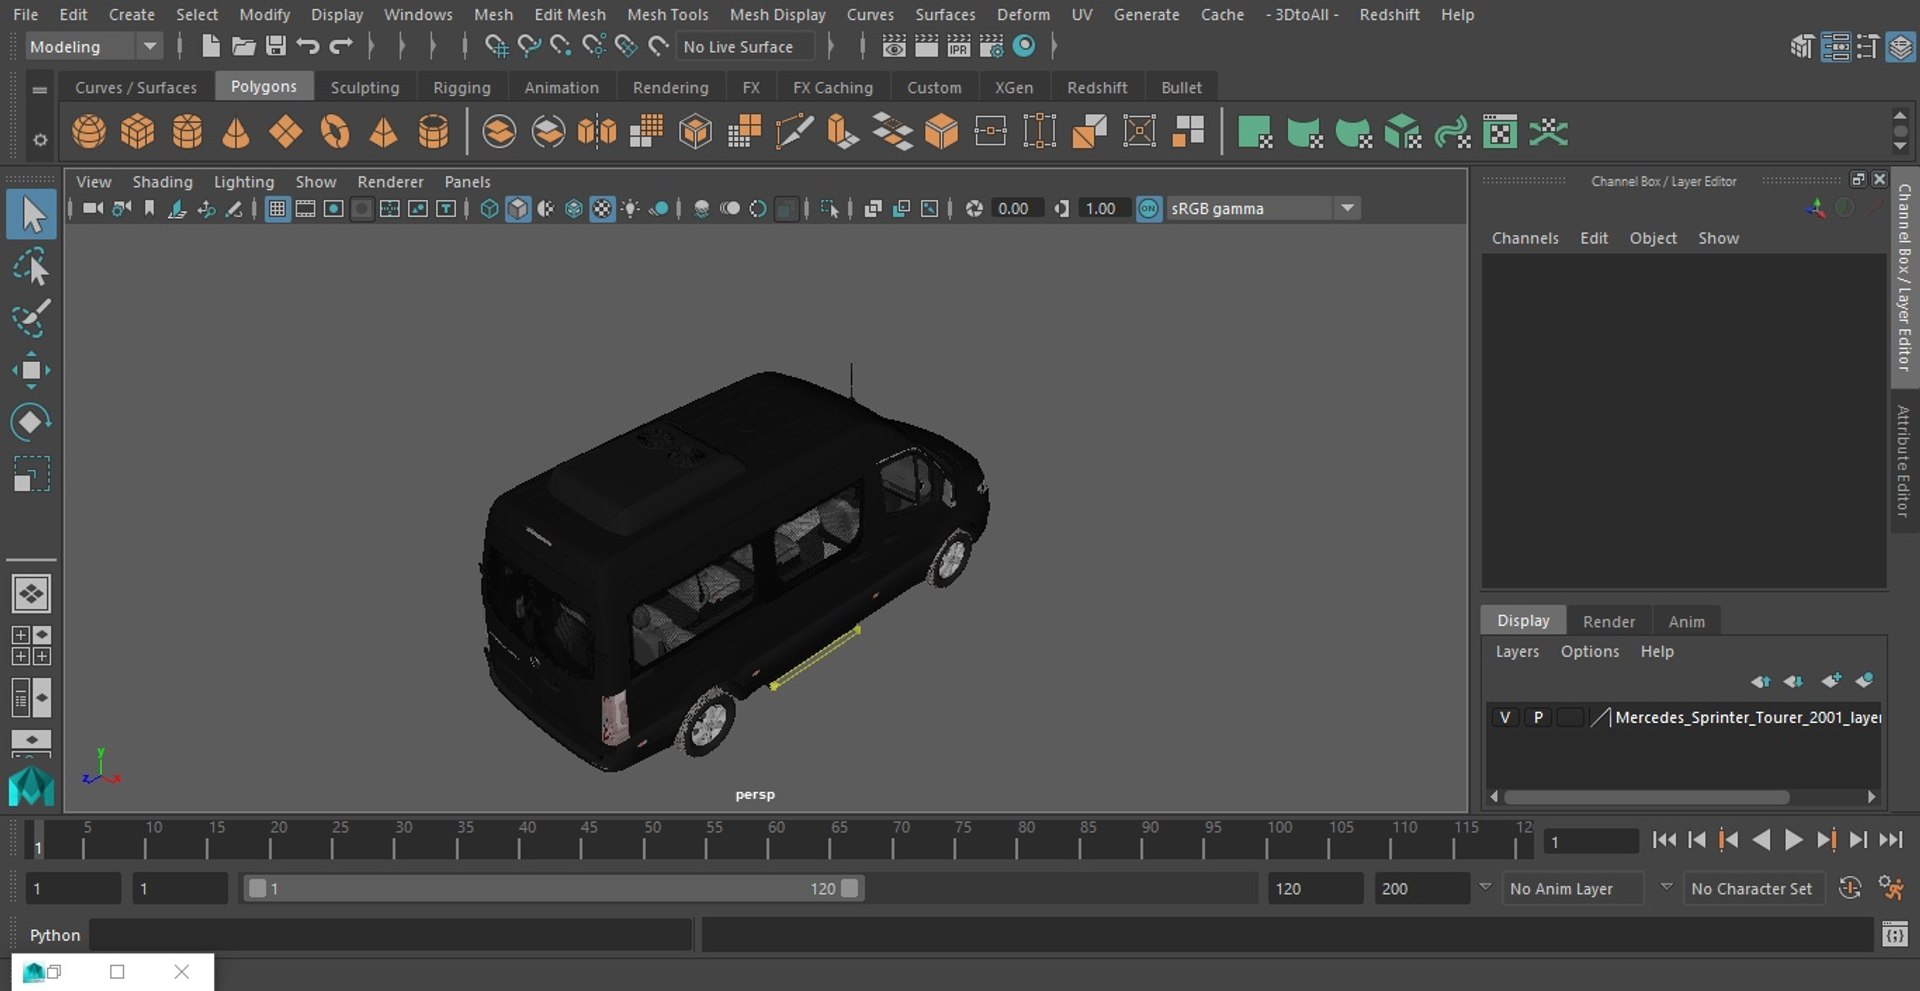Open the Mesh Tools menu
This screenshot has width=1920, height=991.
(x=667, y=14)
